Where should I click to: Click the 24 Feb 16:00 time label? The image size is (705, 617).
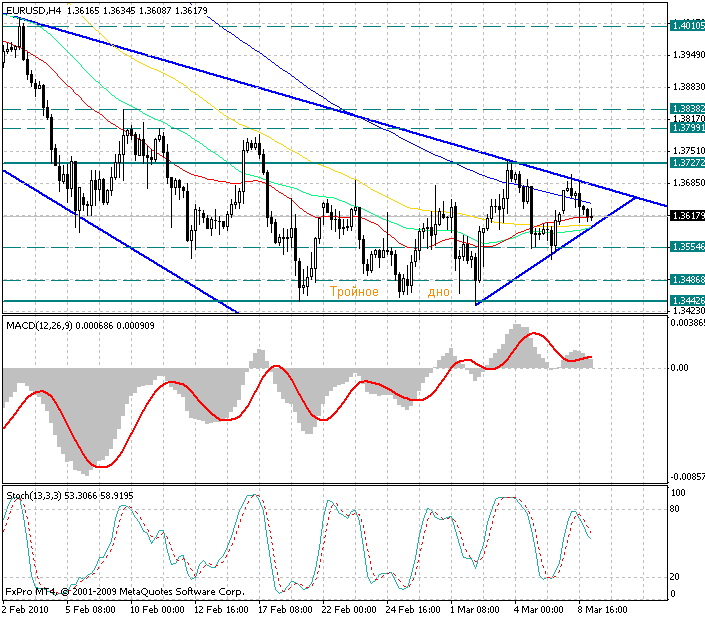(413, 610)
